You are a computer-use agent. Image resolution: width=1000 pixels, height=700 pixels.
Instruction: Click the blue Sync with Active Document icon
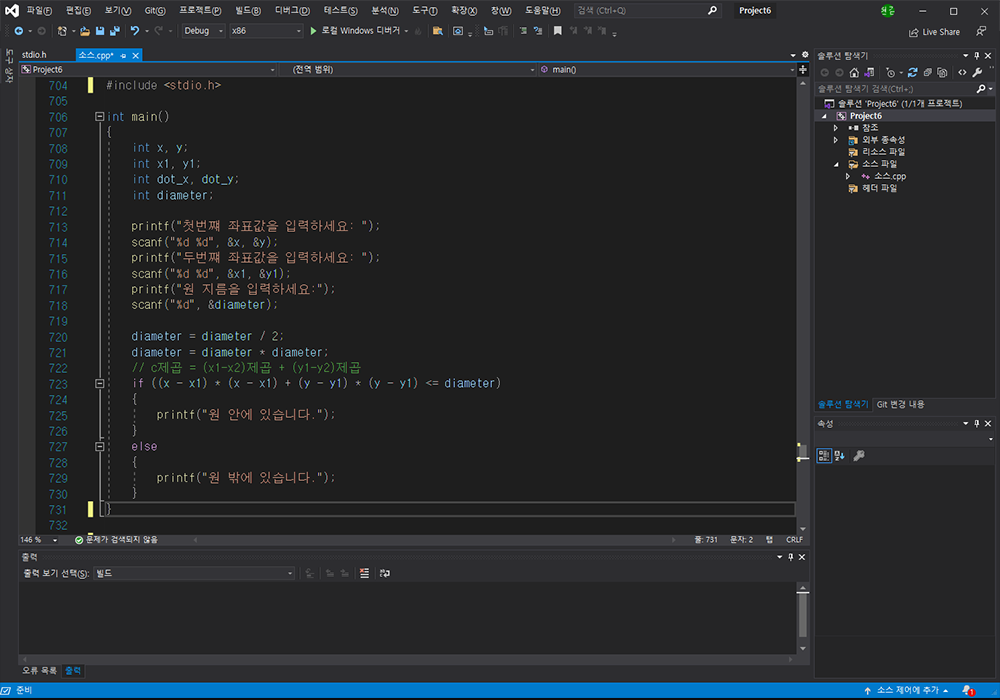(913, 73)
